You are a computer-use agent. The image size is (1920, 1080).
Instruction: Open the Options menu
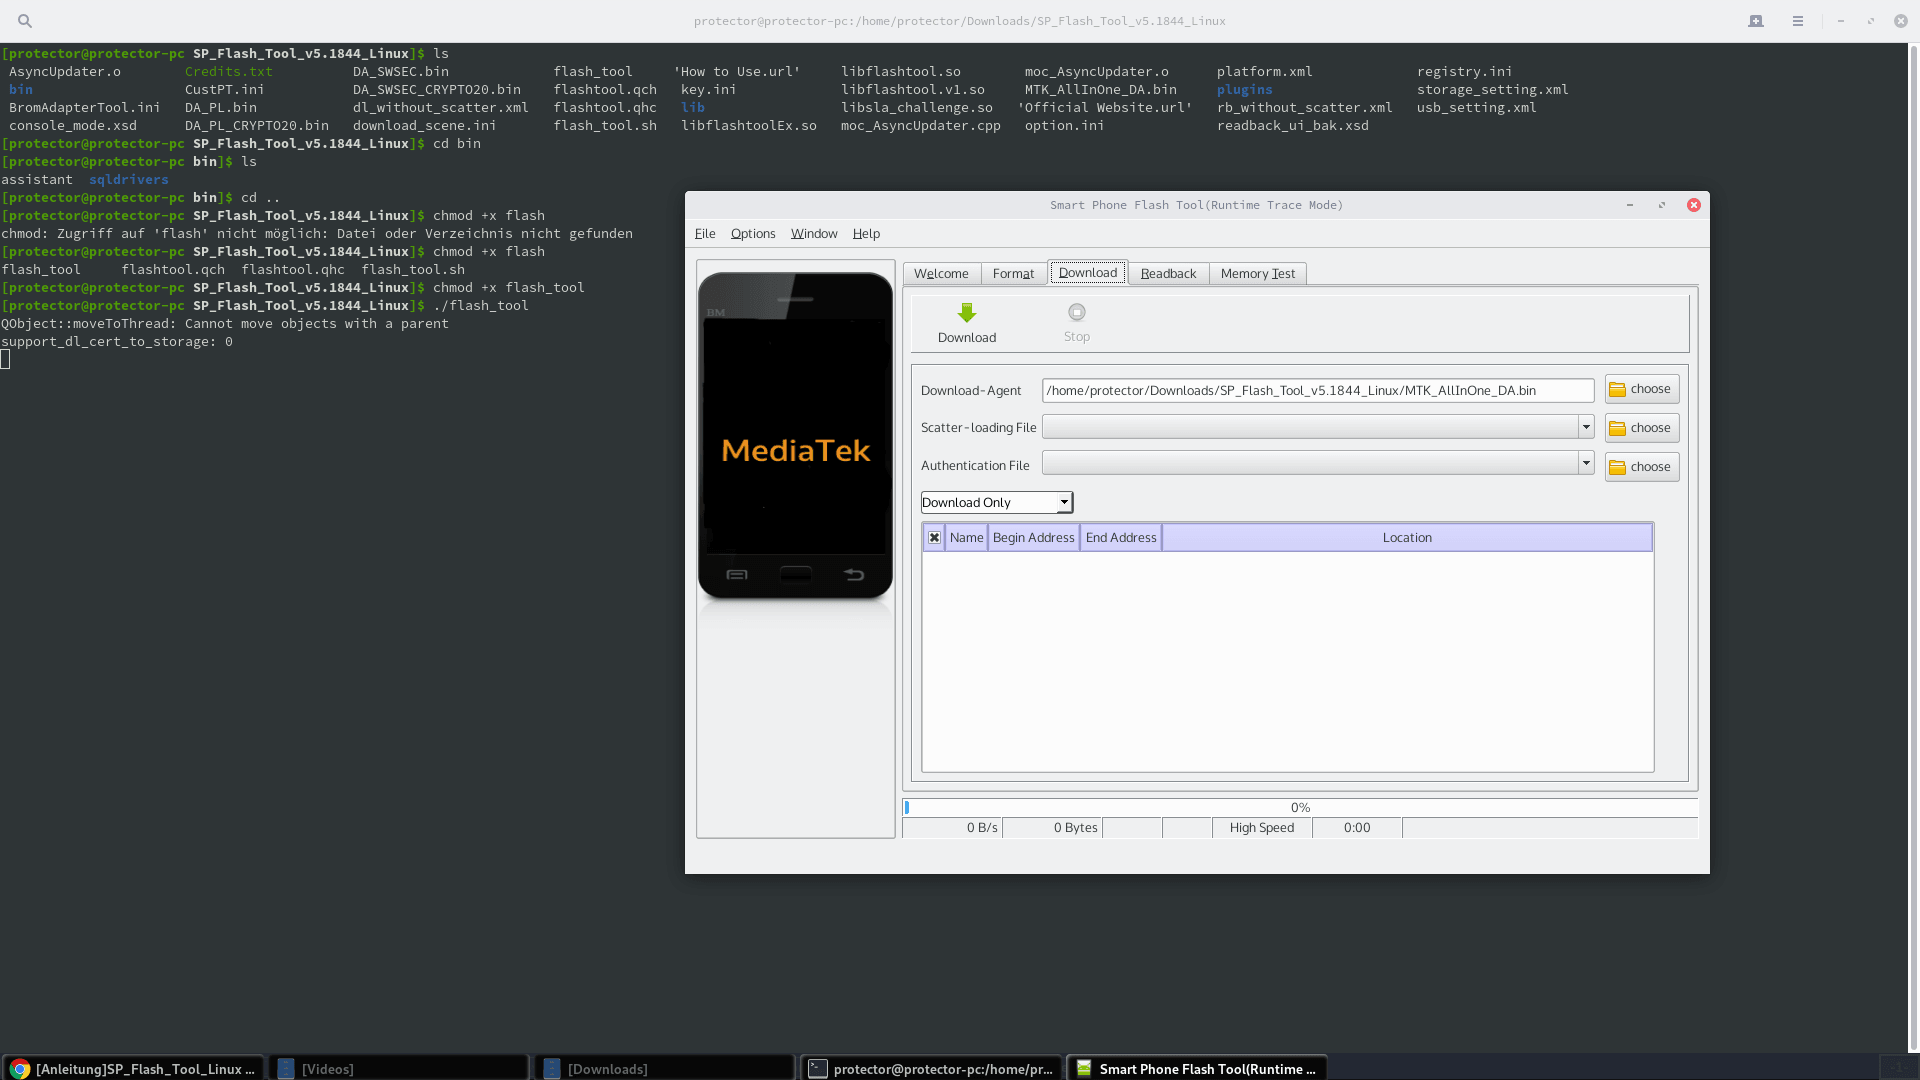click(753, 234)
